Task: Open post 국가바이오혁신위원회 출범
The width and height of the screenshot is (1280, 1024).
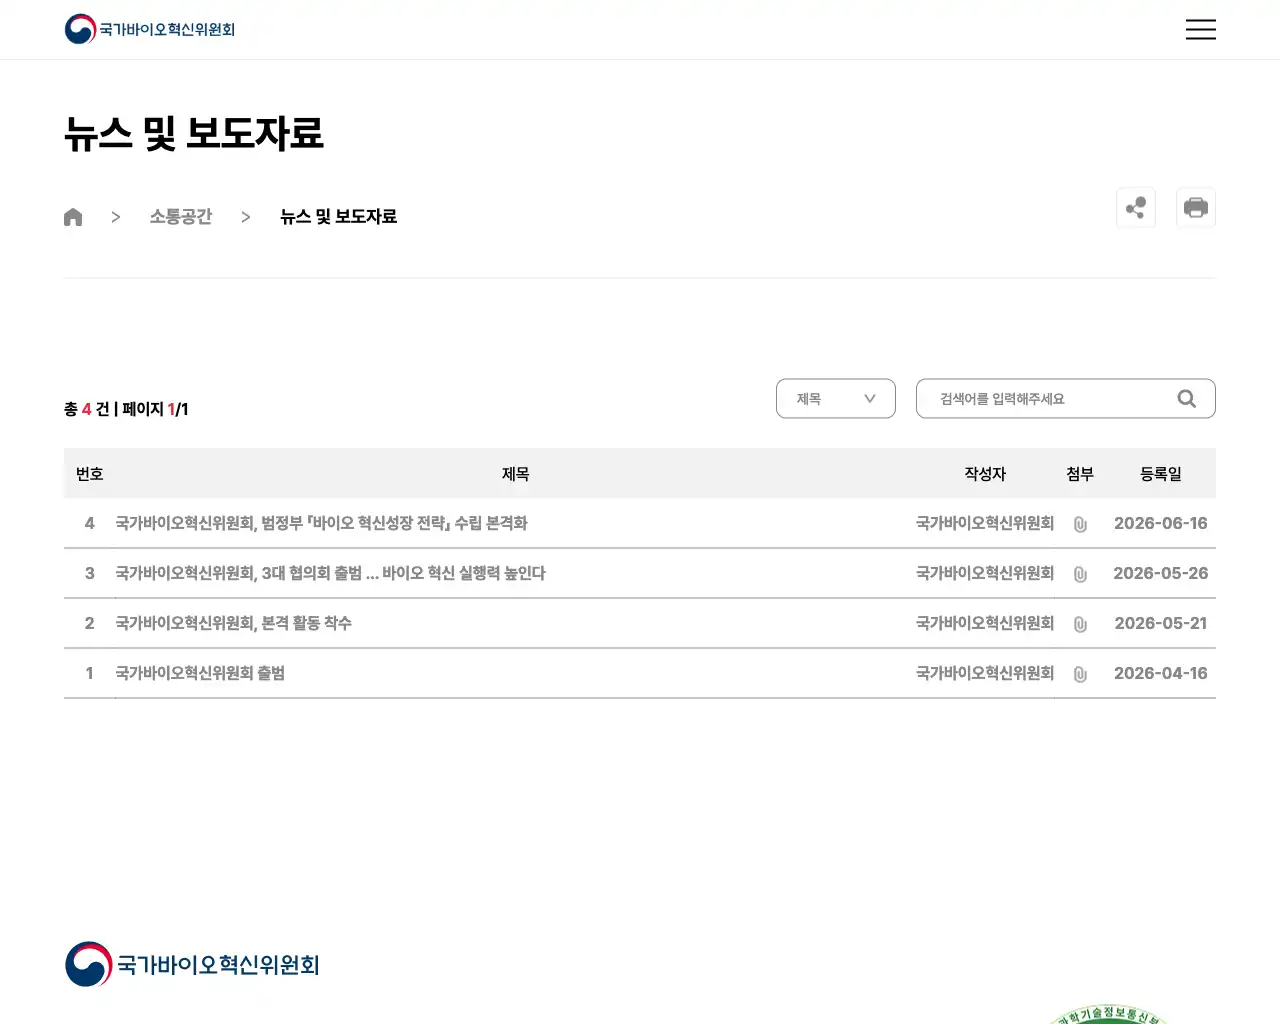Action: click(x=200, y=673)
